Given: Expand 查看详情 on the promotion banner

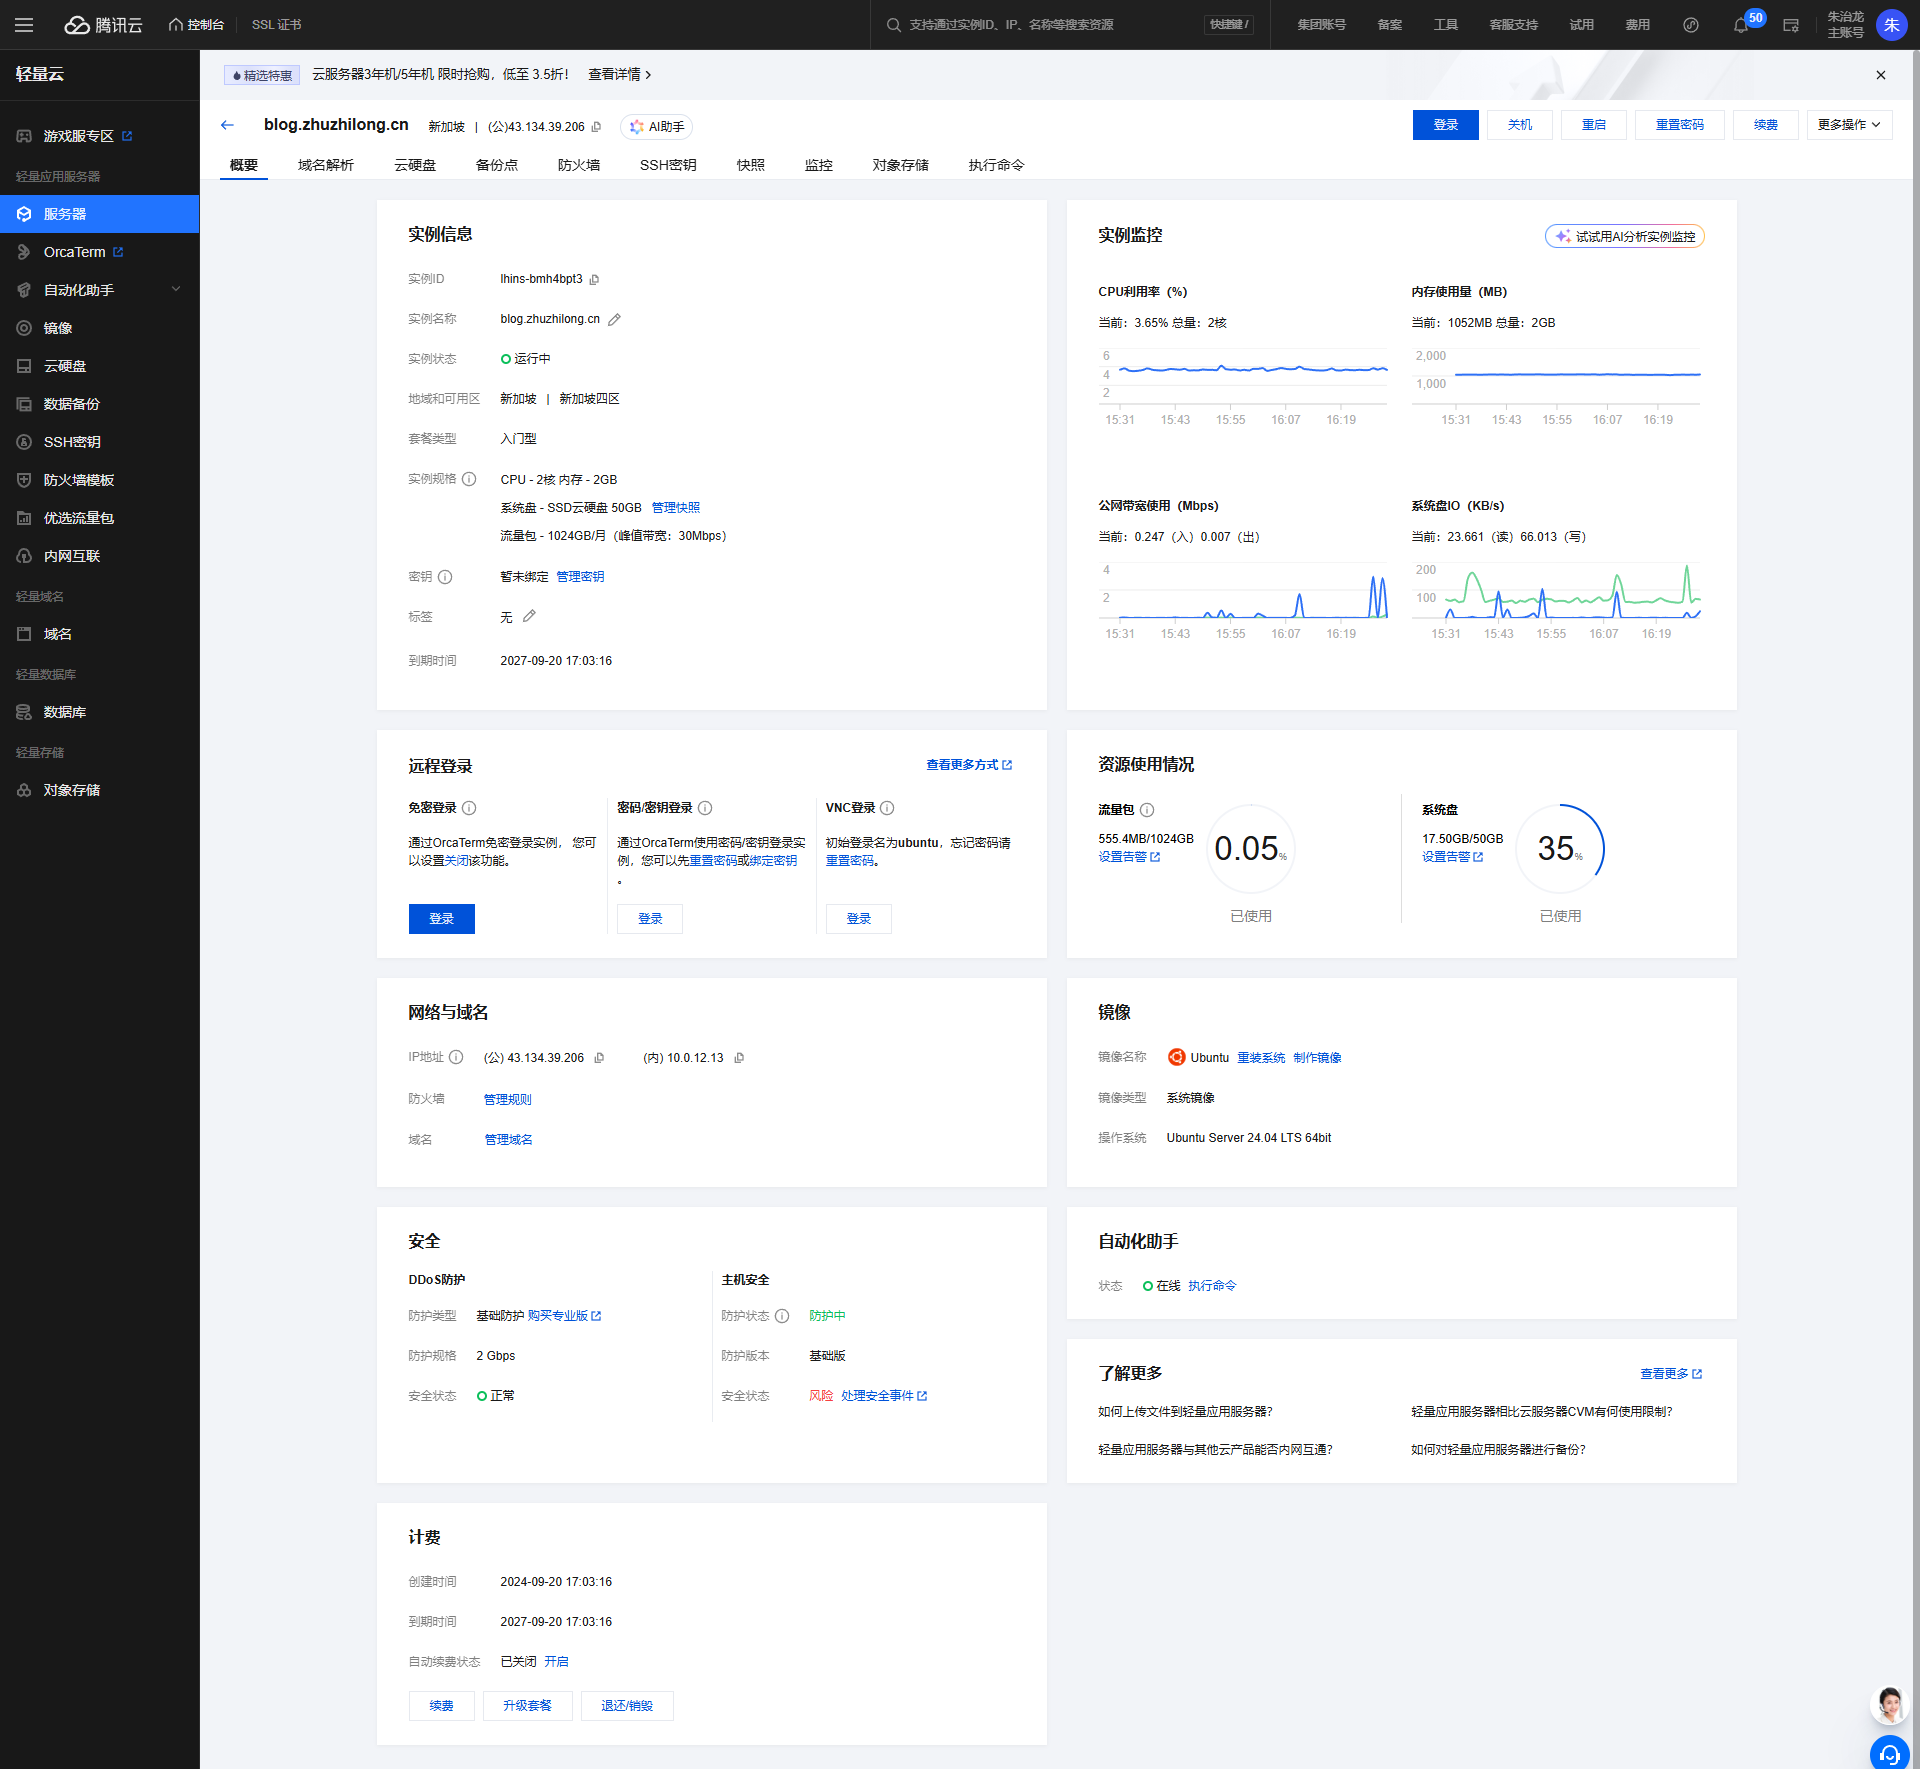Looking at the screenshot, I should 619,75.
